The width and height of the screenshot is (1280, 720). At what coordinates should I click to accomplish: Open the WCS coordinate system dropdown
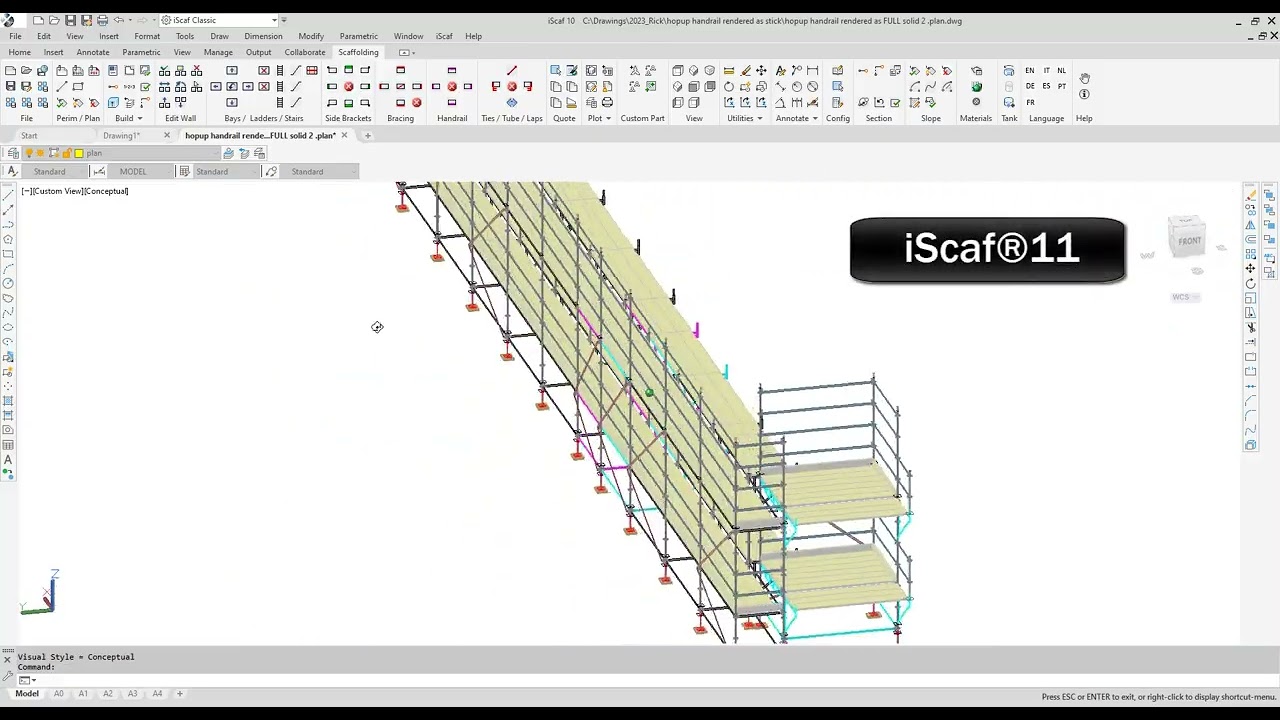click(x=1185, y=297)
